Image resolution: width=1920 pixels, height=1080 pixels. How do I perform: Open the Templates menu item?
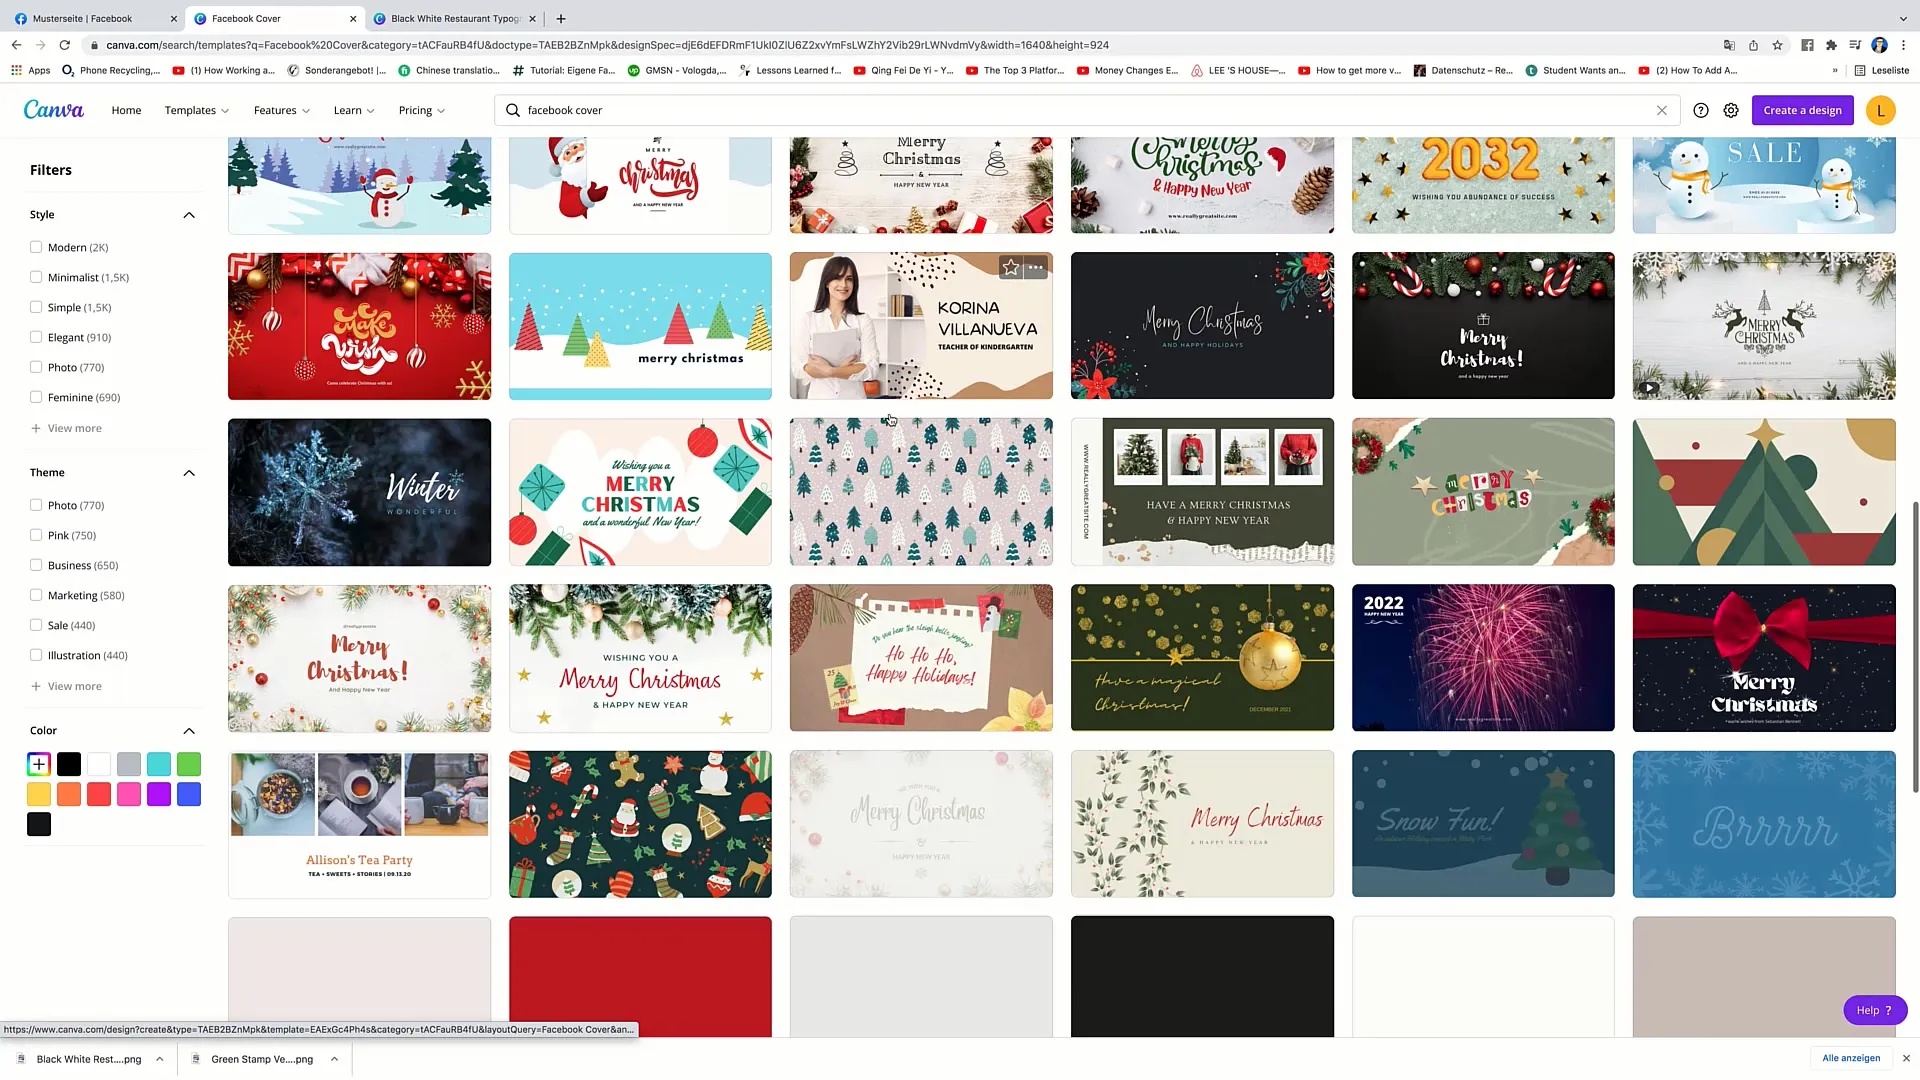[x=195, y=109]
